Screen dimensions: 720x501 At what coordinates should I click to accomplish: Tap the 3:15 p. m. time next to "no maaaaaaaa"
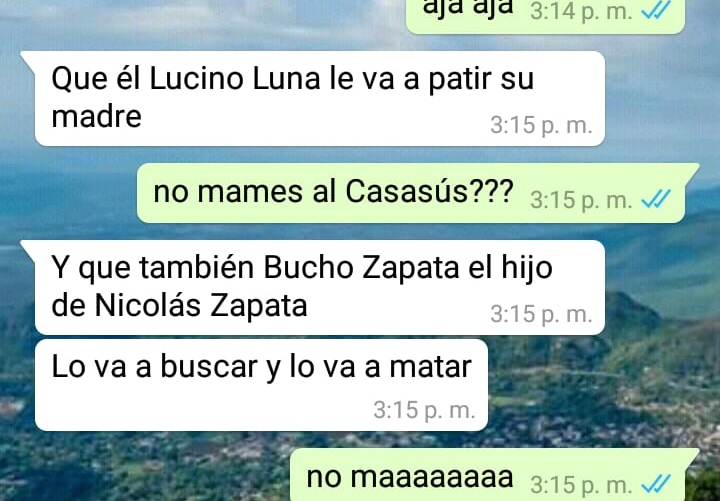(x=581, y=484)
